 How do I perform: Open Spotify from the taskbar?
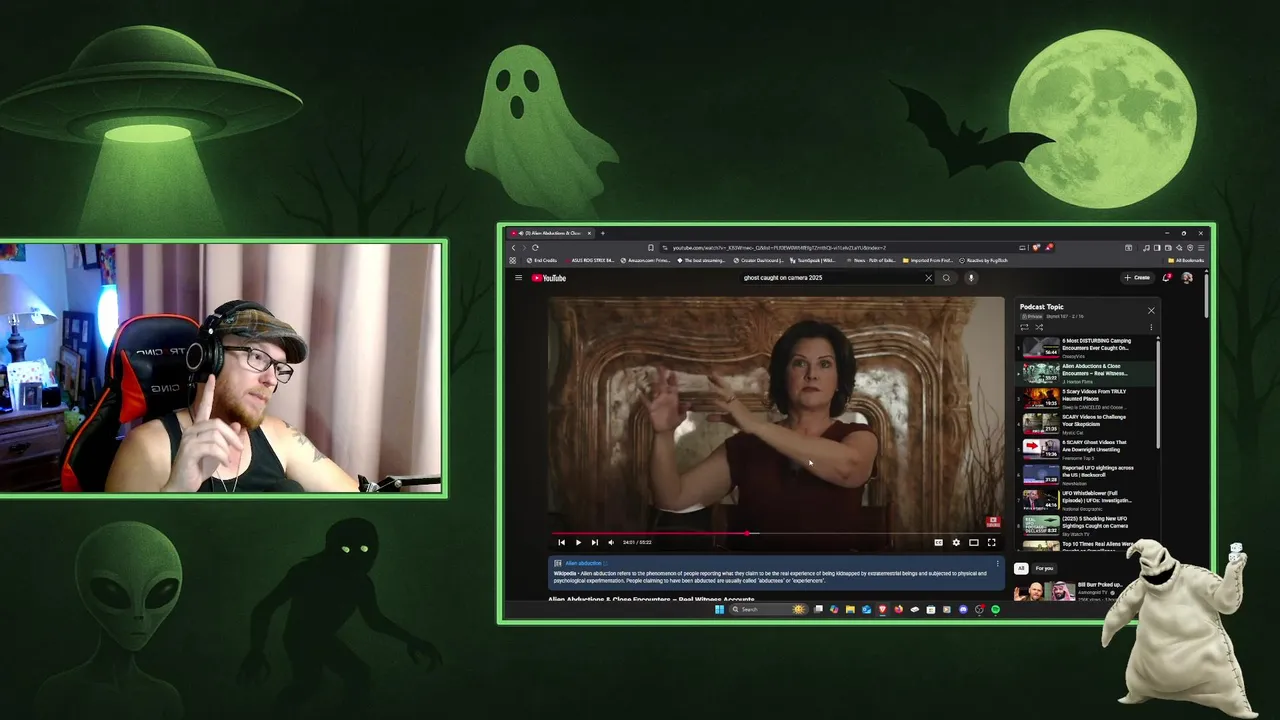995,609
